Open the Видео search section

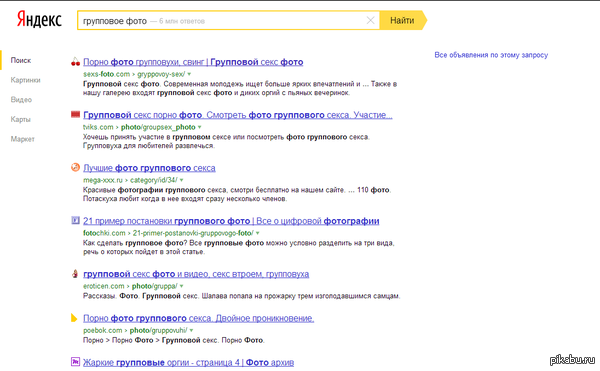(21, 99)
